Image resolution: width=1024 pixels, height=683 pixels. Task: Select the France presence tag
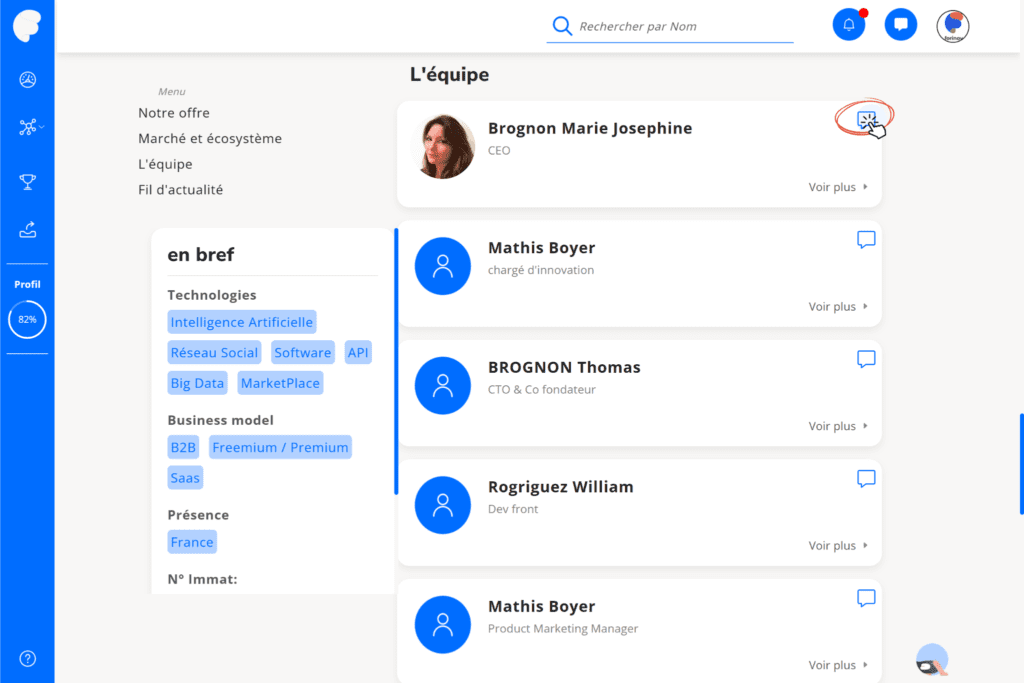click(x=192, y=542)
